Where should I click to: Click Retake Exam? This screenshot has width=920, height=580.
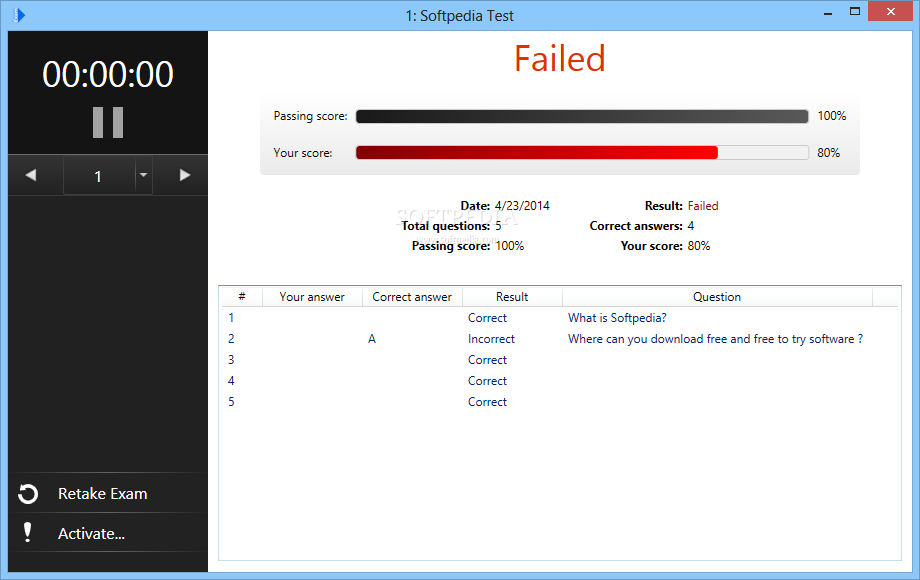click(103, 494)
